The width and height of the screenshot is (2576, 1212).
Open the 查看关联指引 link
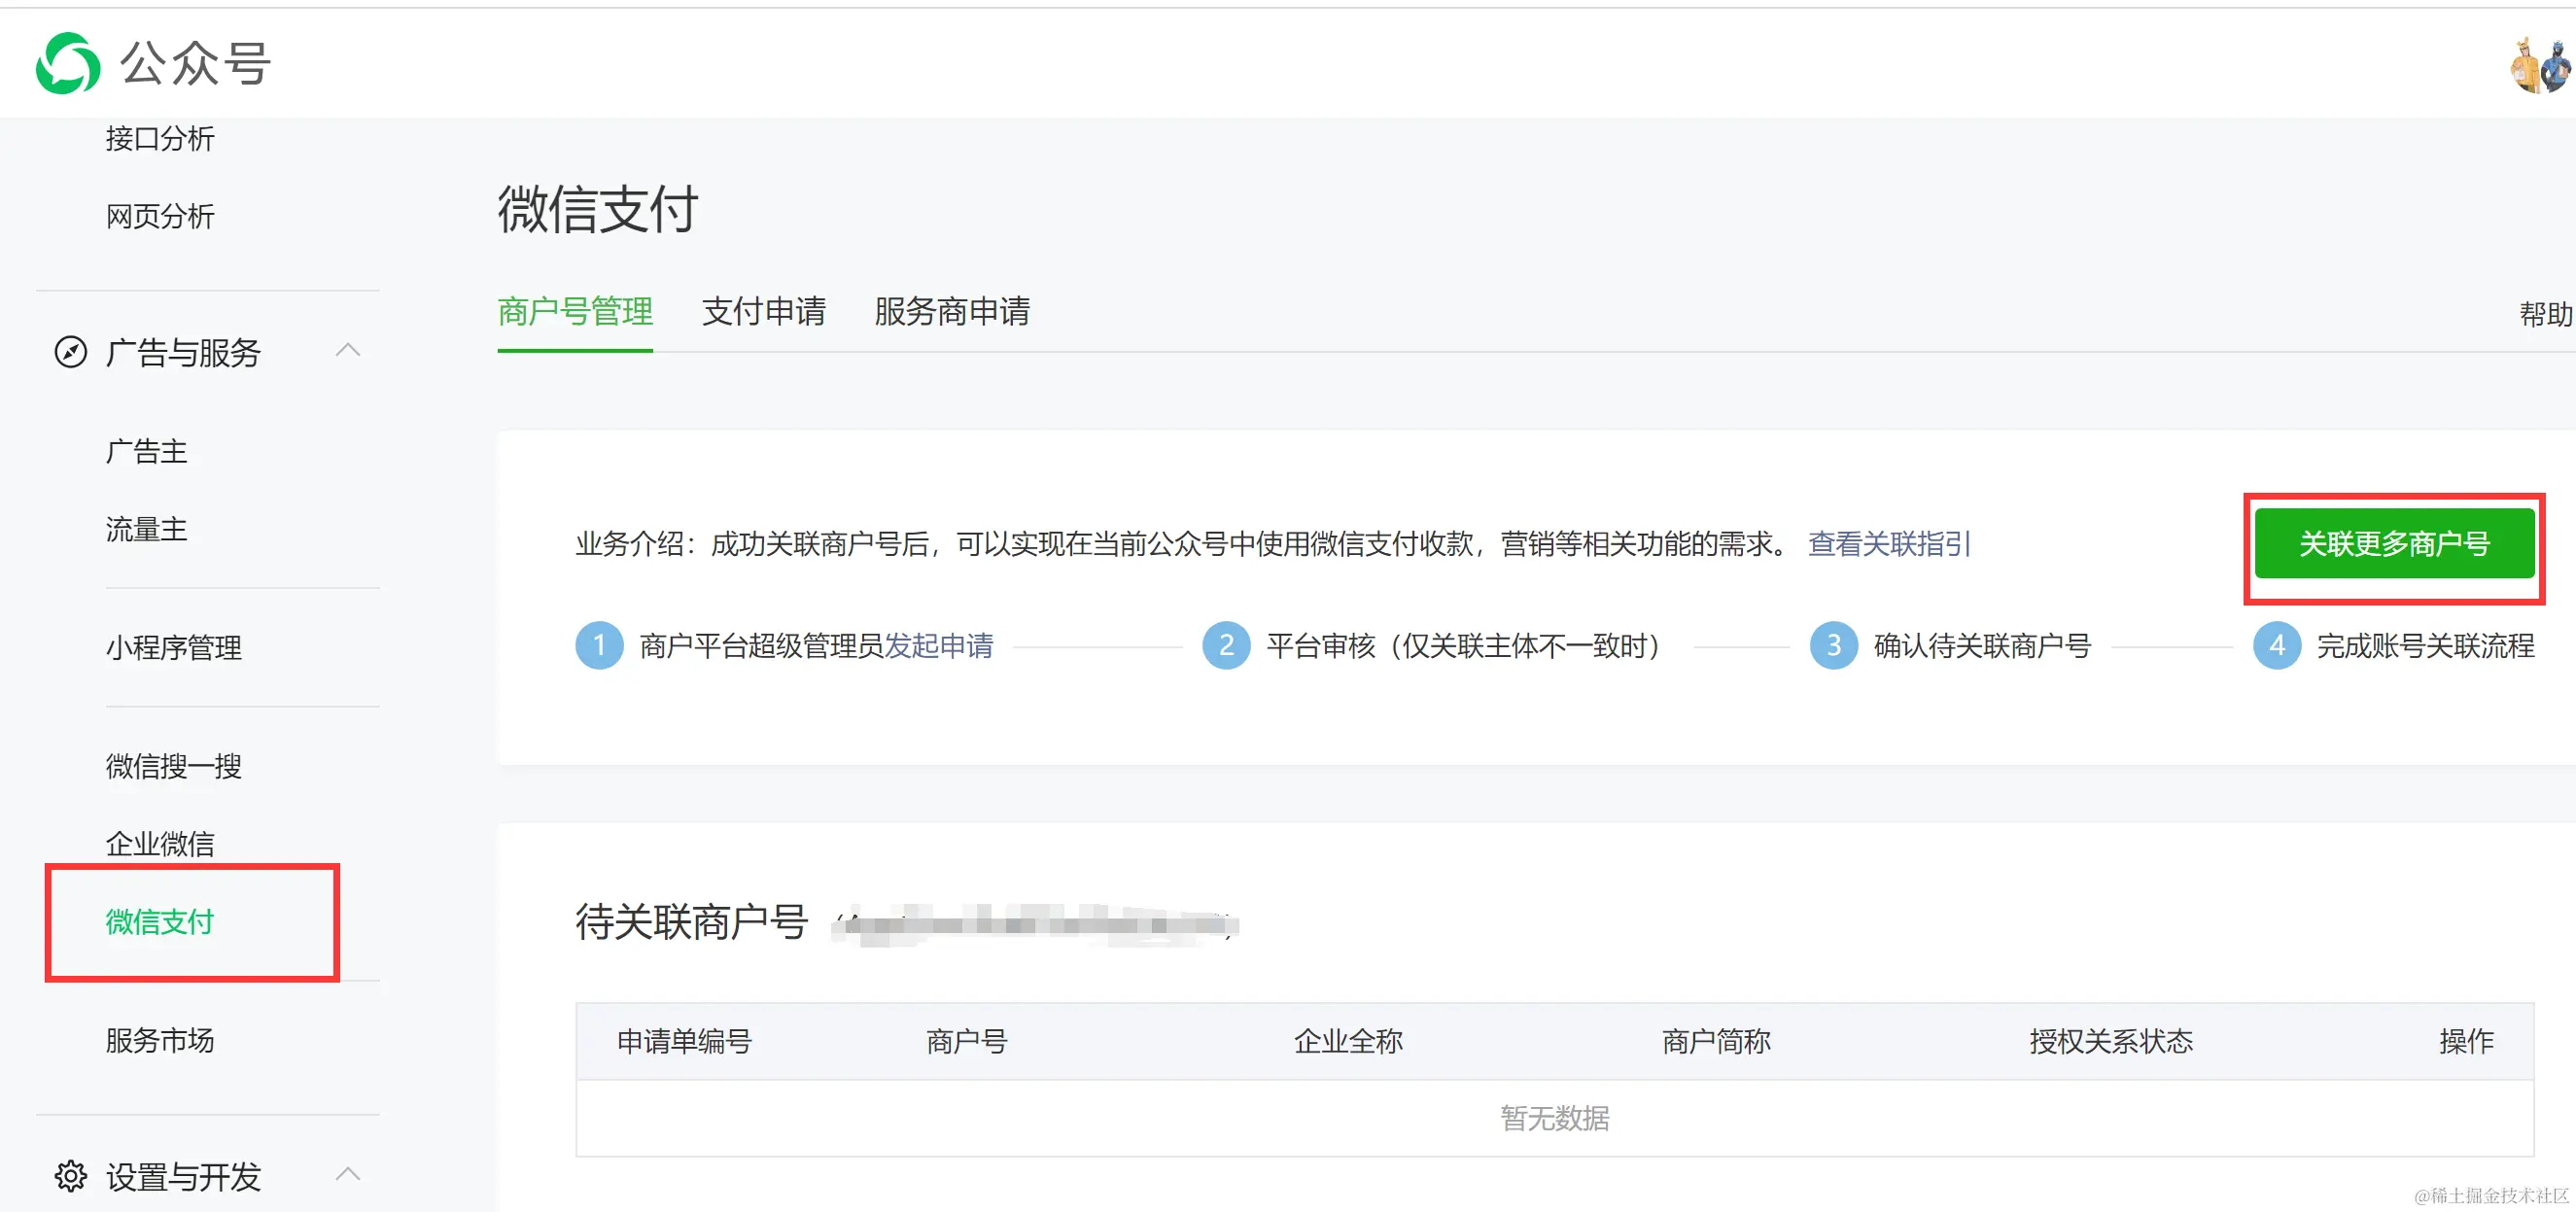click(x=1889, y=544)
